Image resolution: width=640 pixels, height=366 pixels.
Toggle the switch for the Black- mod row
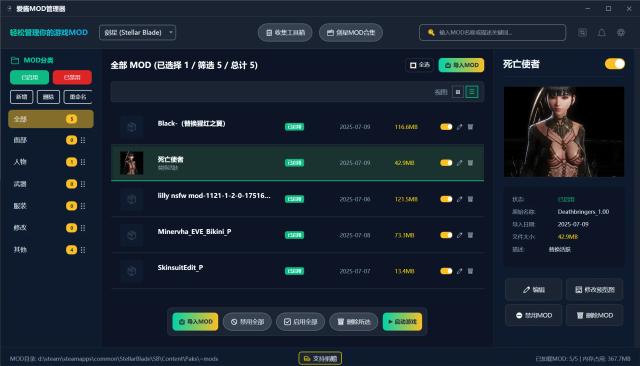click(446, 127)
